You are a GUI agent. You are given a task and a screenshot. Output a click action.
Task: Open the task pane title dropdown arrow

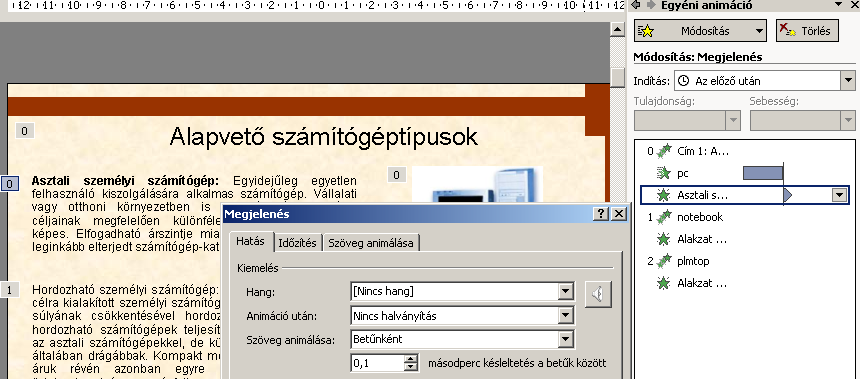point(838,5)
